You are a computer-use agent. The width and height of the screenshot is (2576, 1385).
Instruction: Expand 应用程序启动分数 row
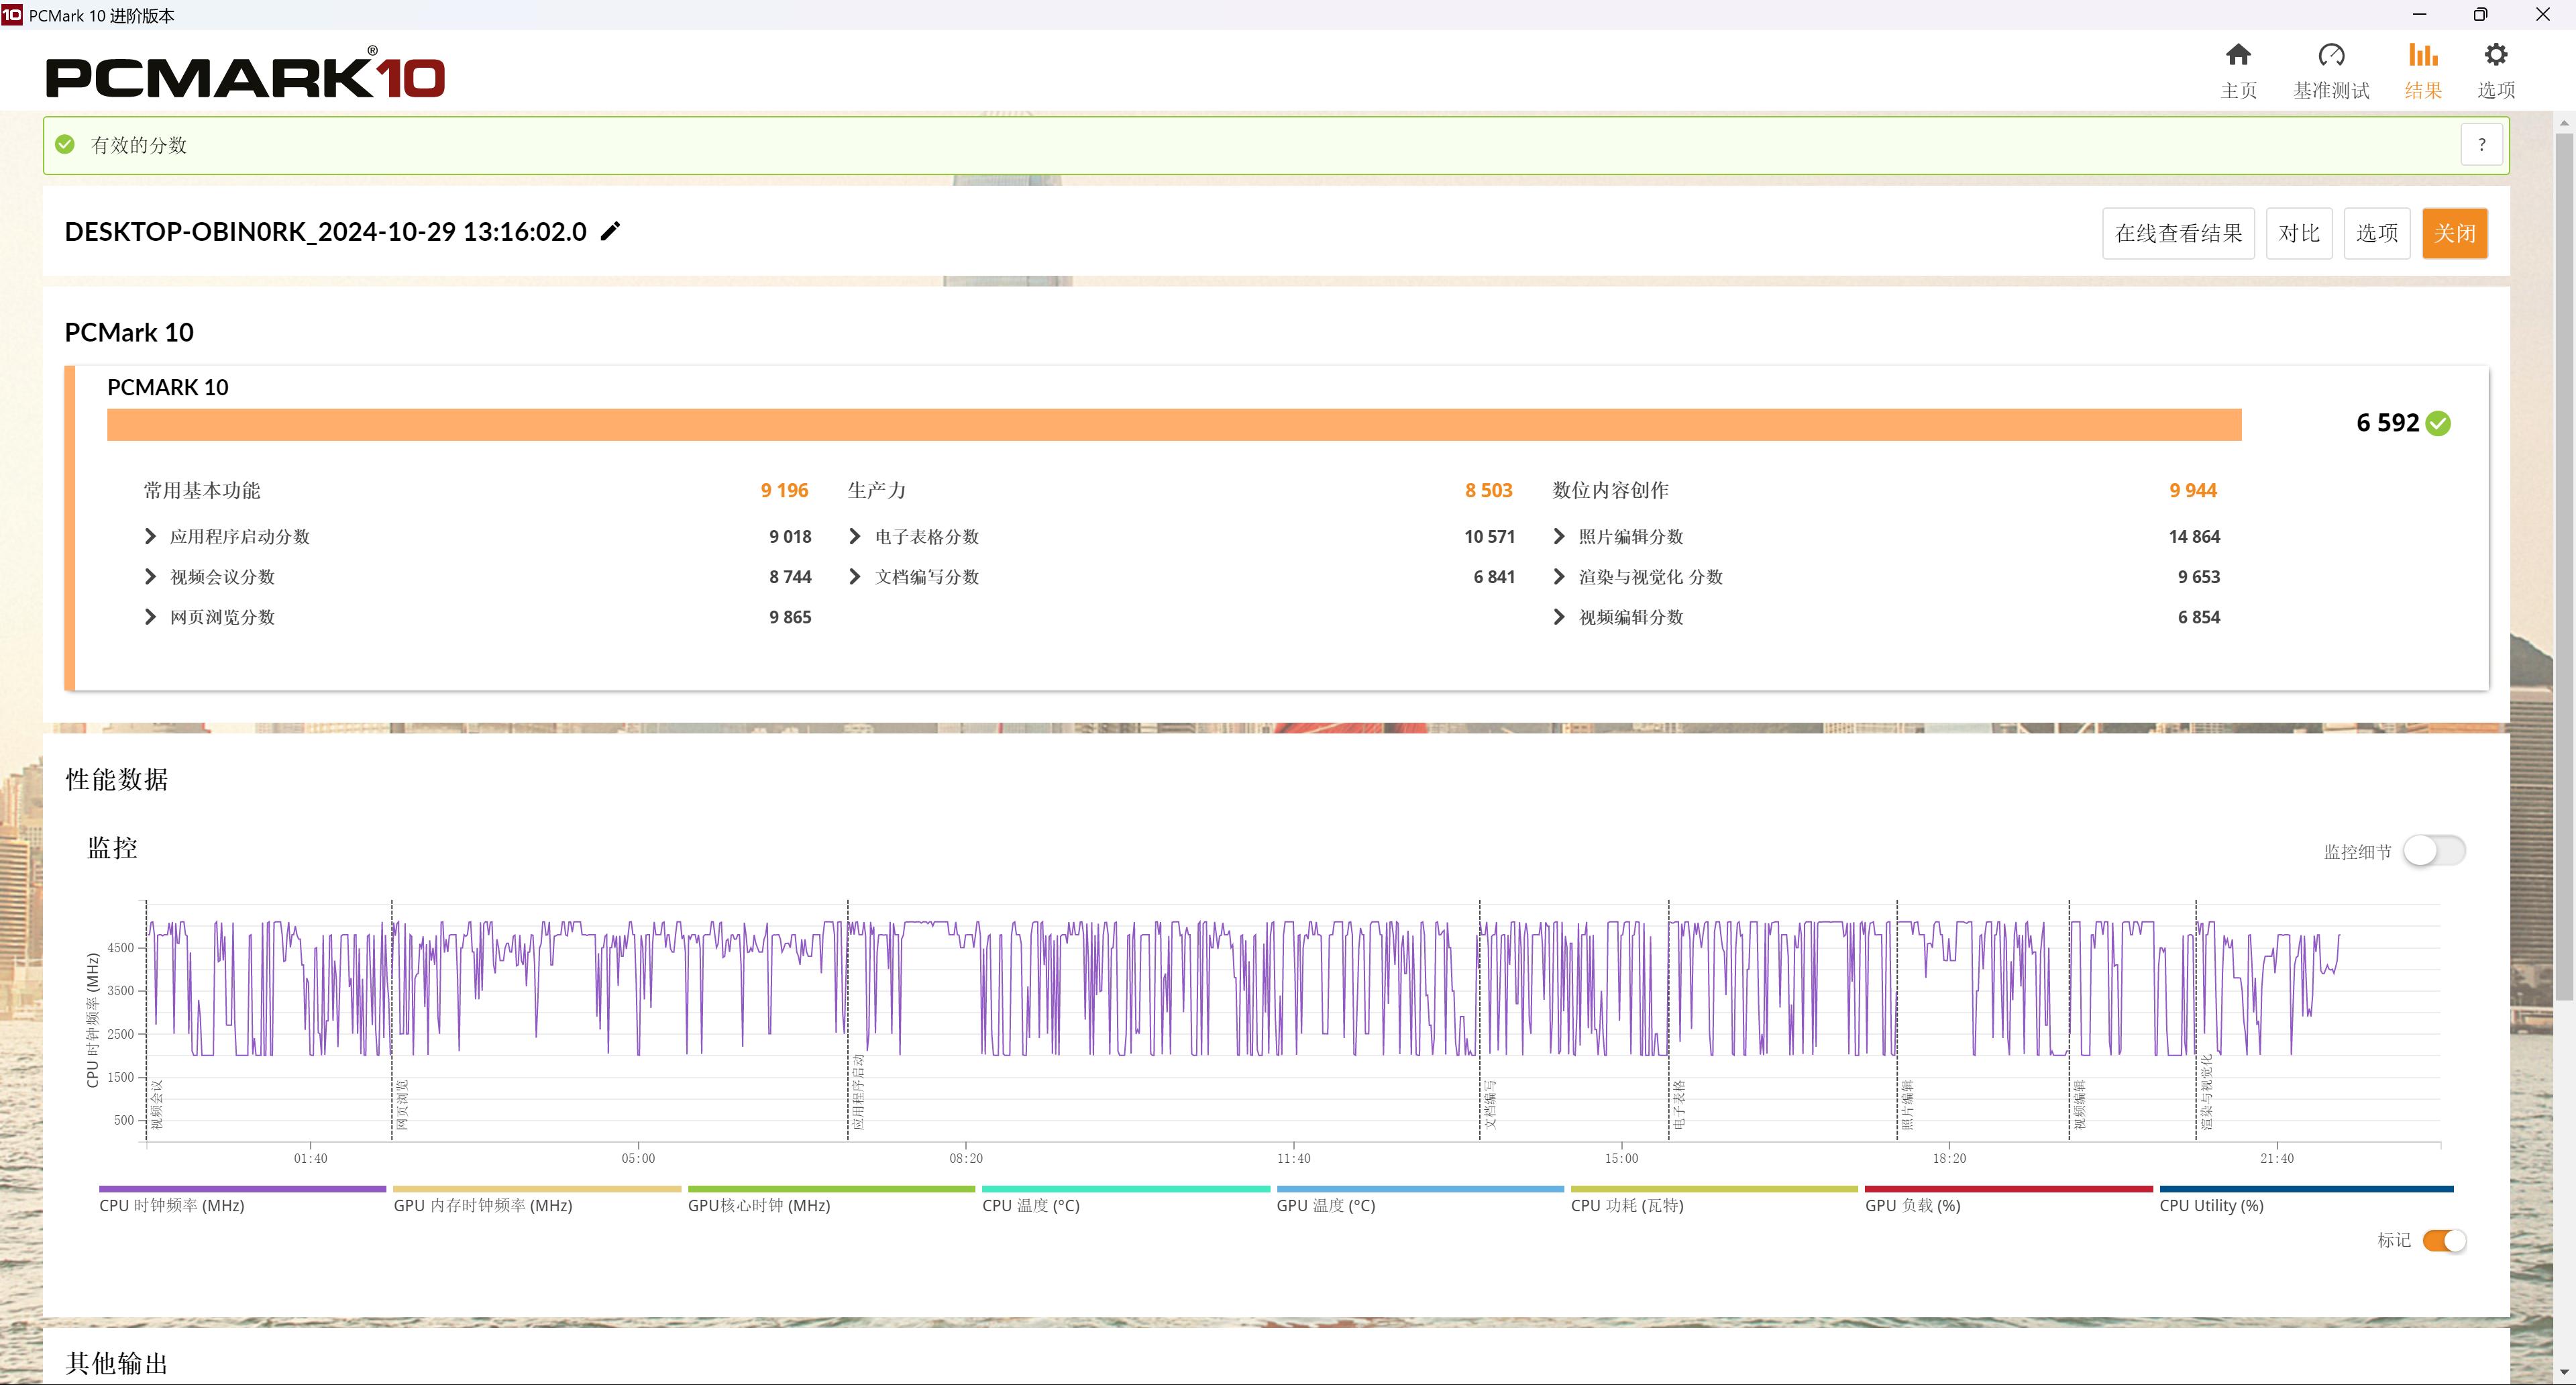click(x=151, y=537)
